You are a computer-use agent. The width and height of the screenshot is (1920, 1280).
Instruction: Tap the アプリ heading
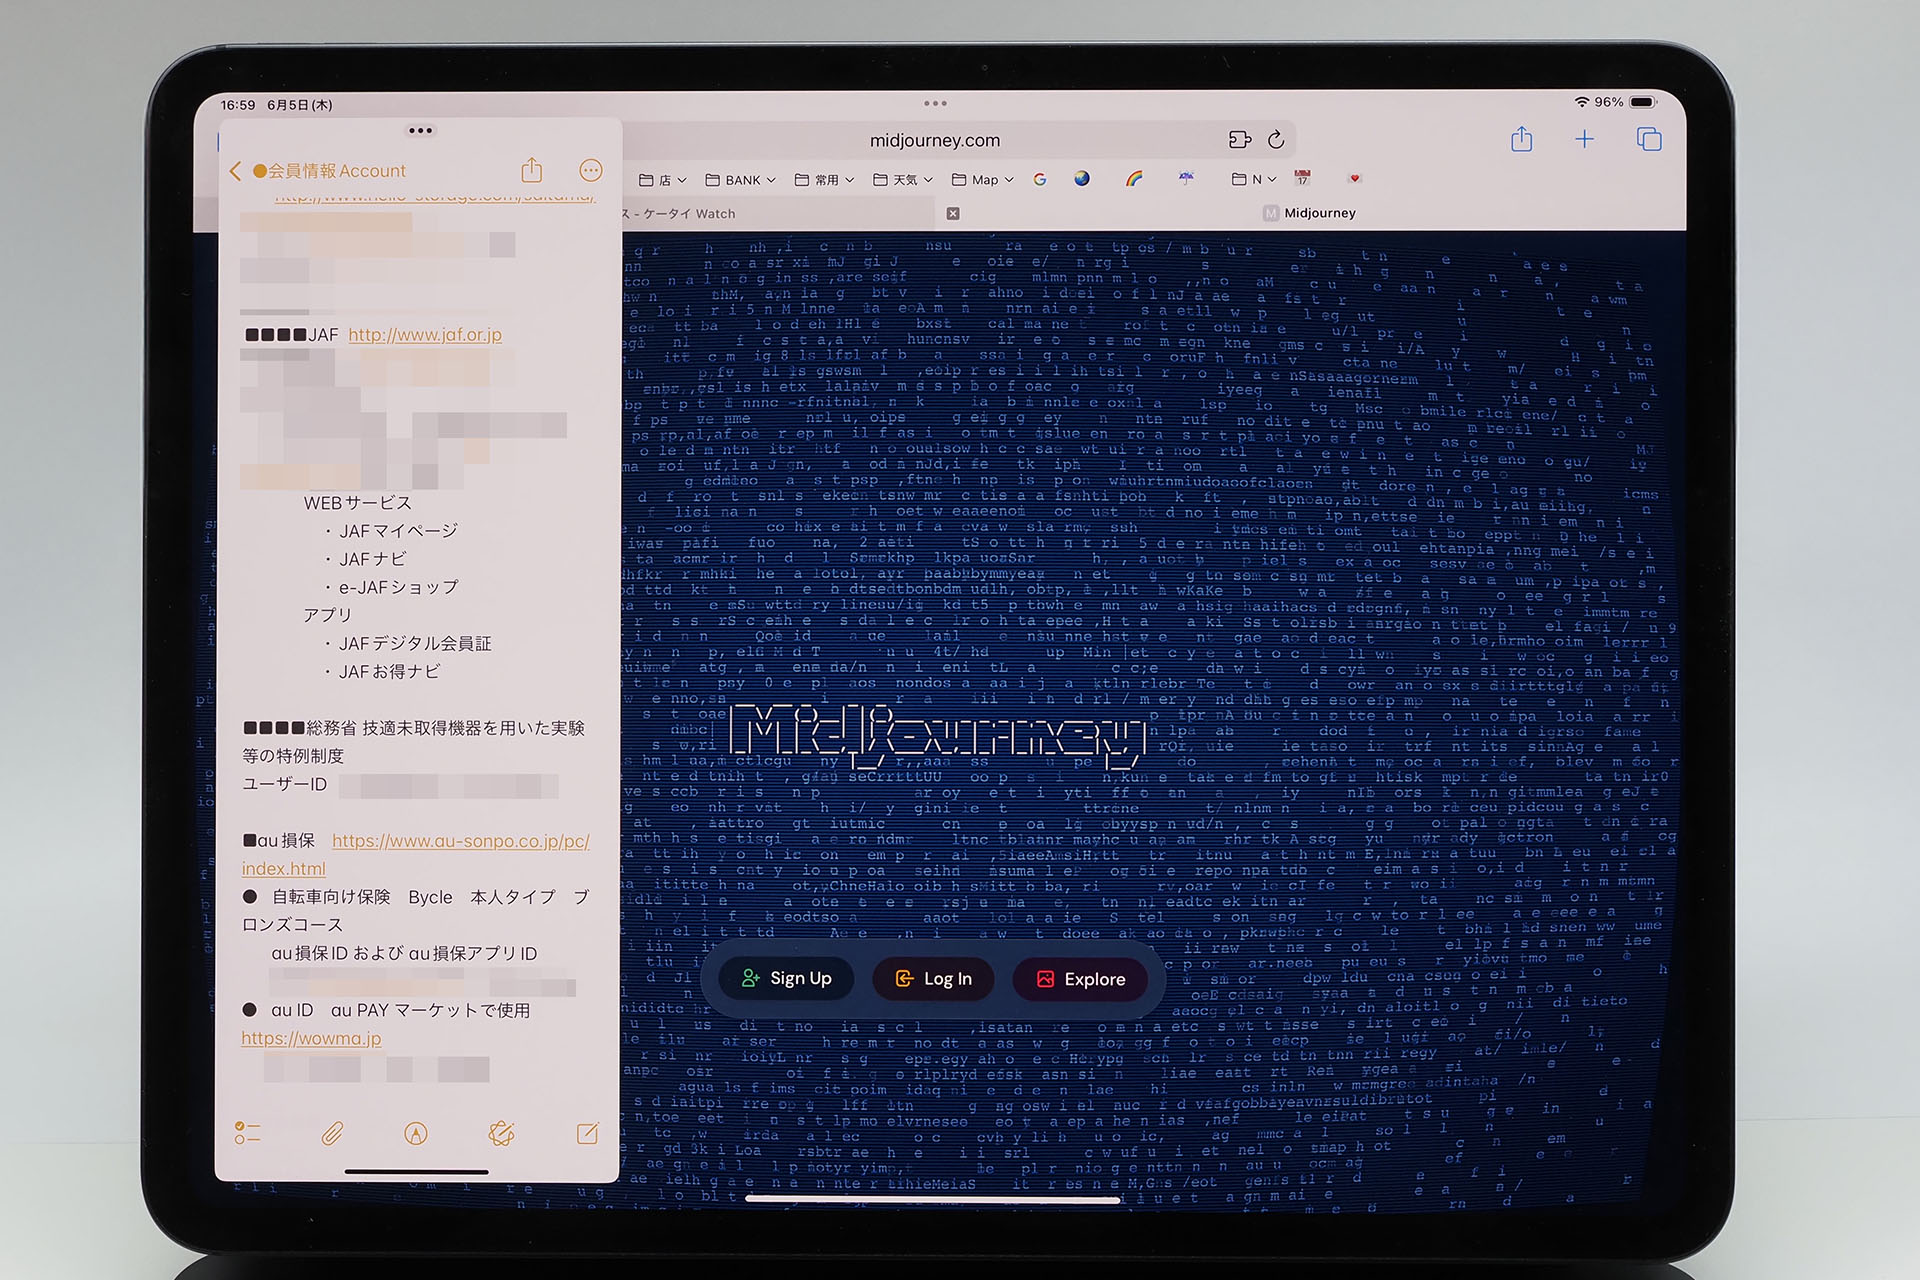[328, 615]
